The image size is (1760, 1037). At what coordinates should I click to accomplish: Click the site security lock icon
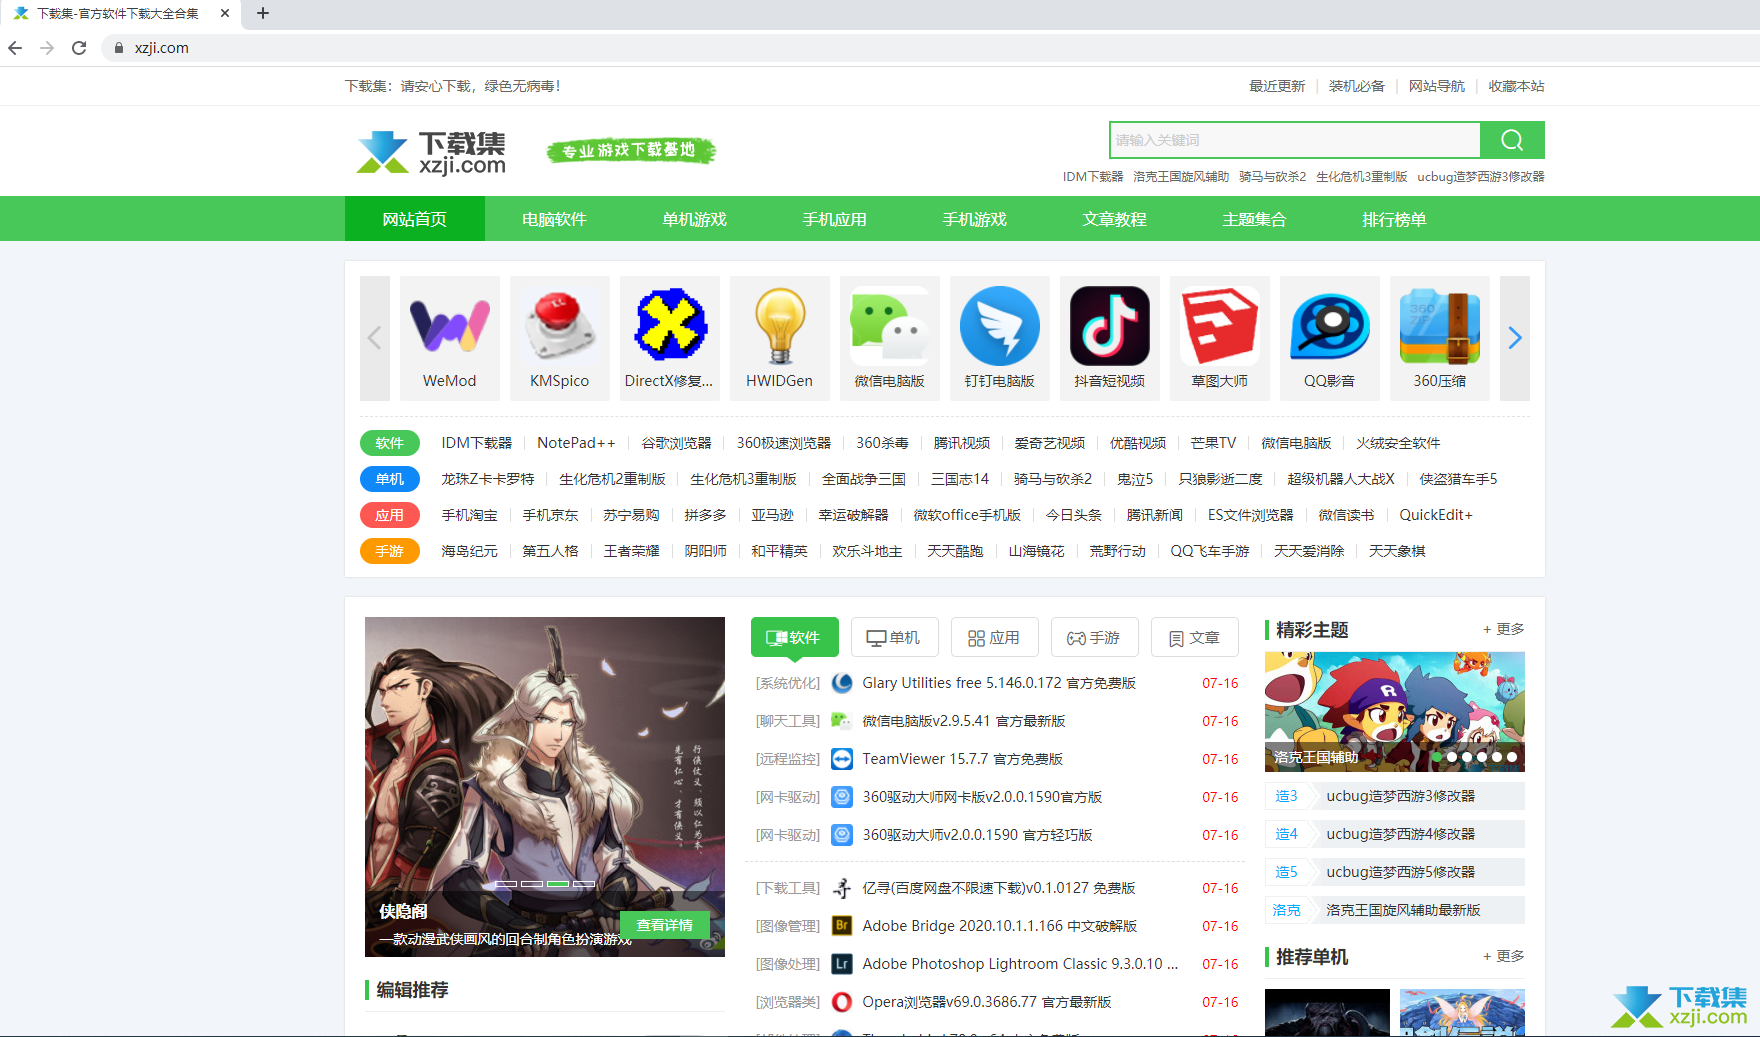(x=119, y=48)
